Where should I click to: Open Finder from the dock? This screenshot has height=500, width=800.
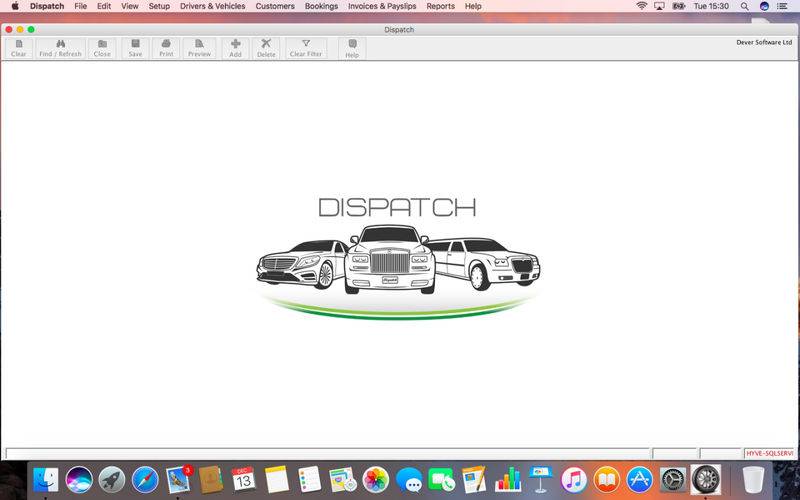[46, 480]
